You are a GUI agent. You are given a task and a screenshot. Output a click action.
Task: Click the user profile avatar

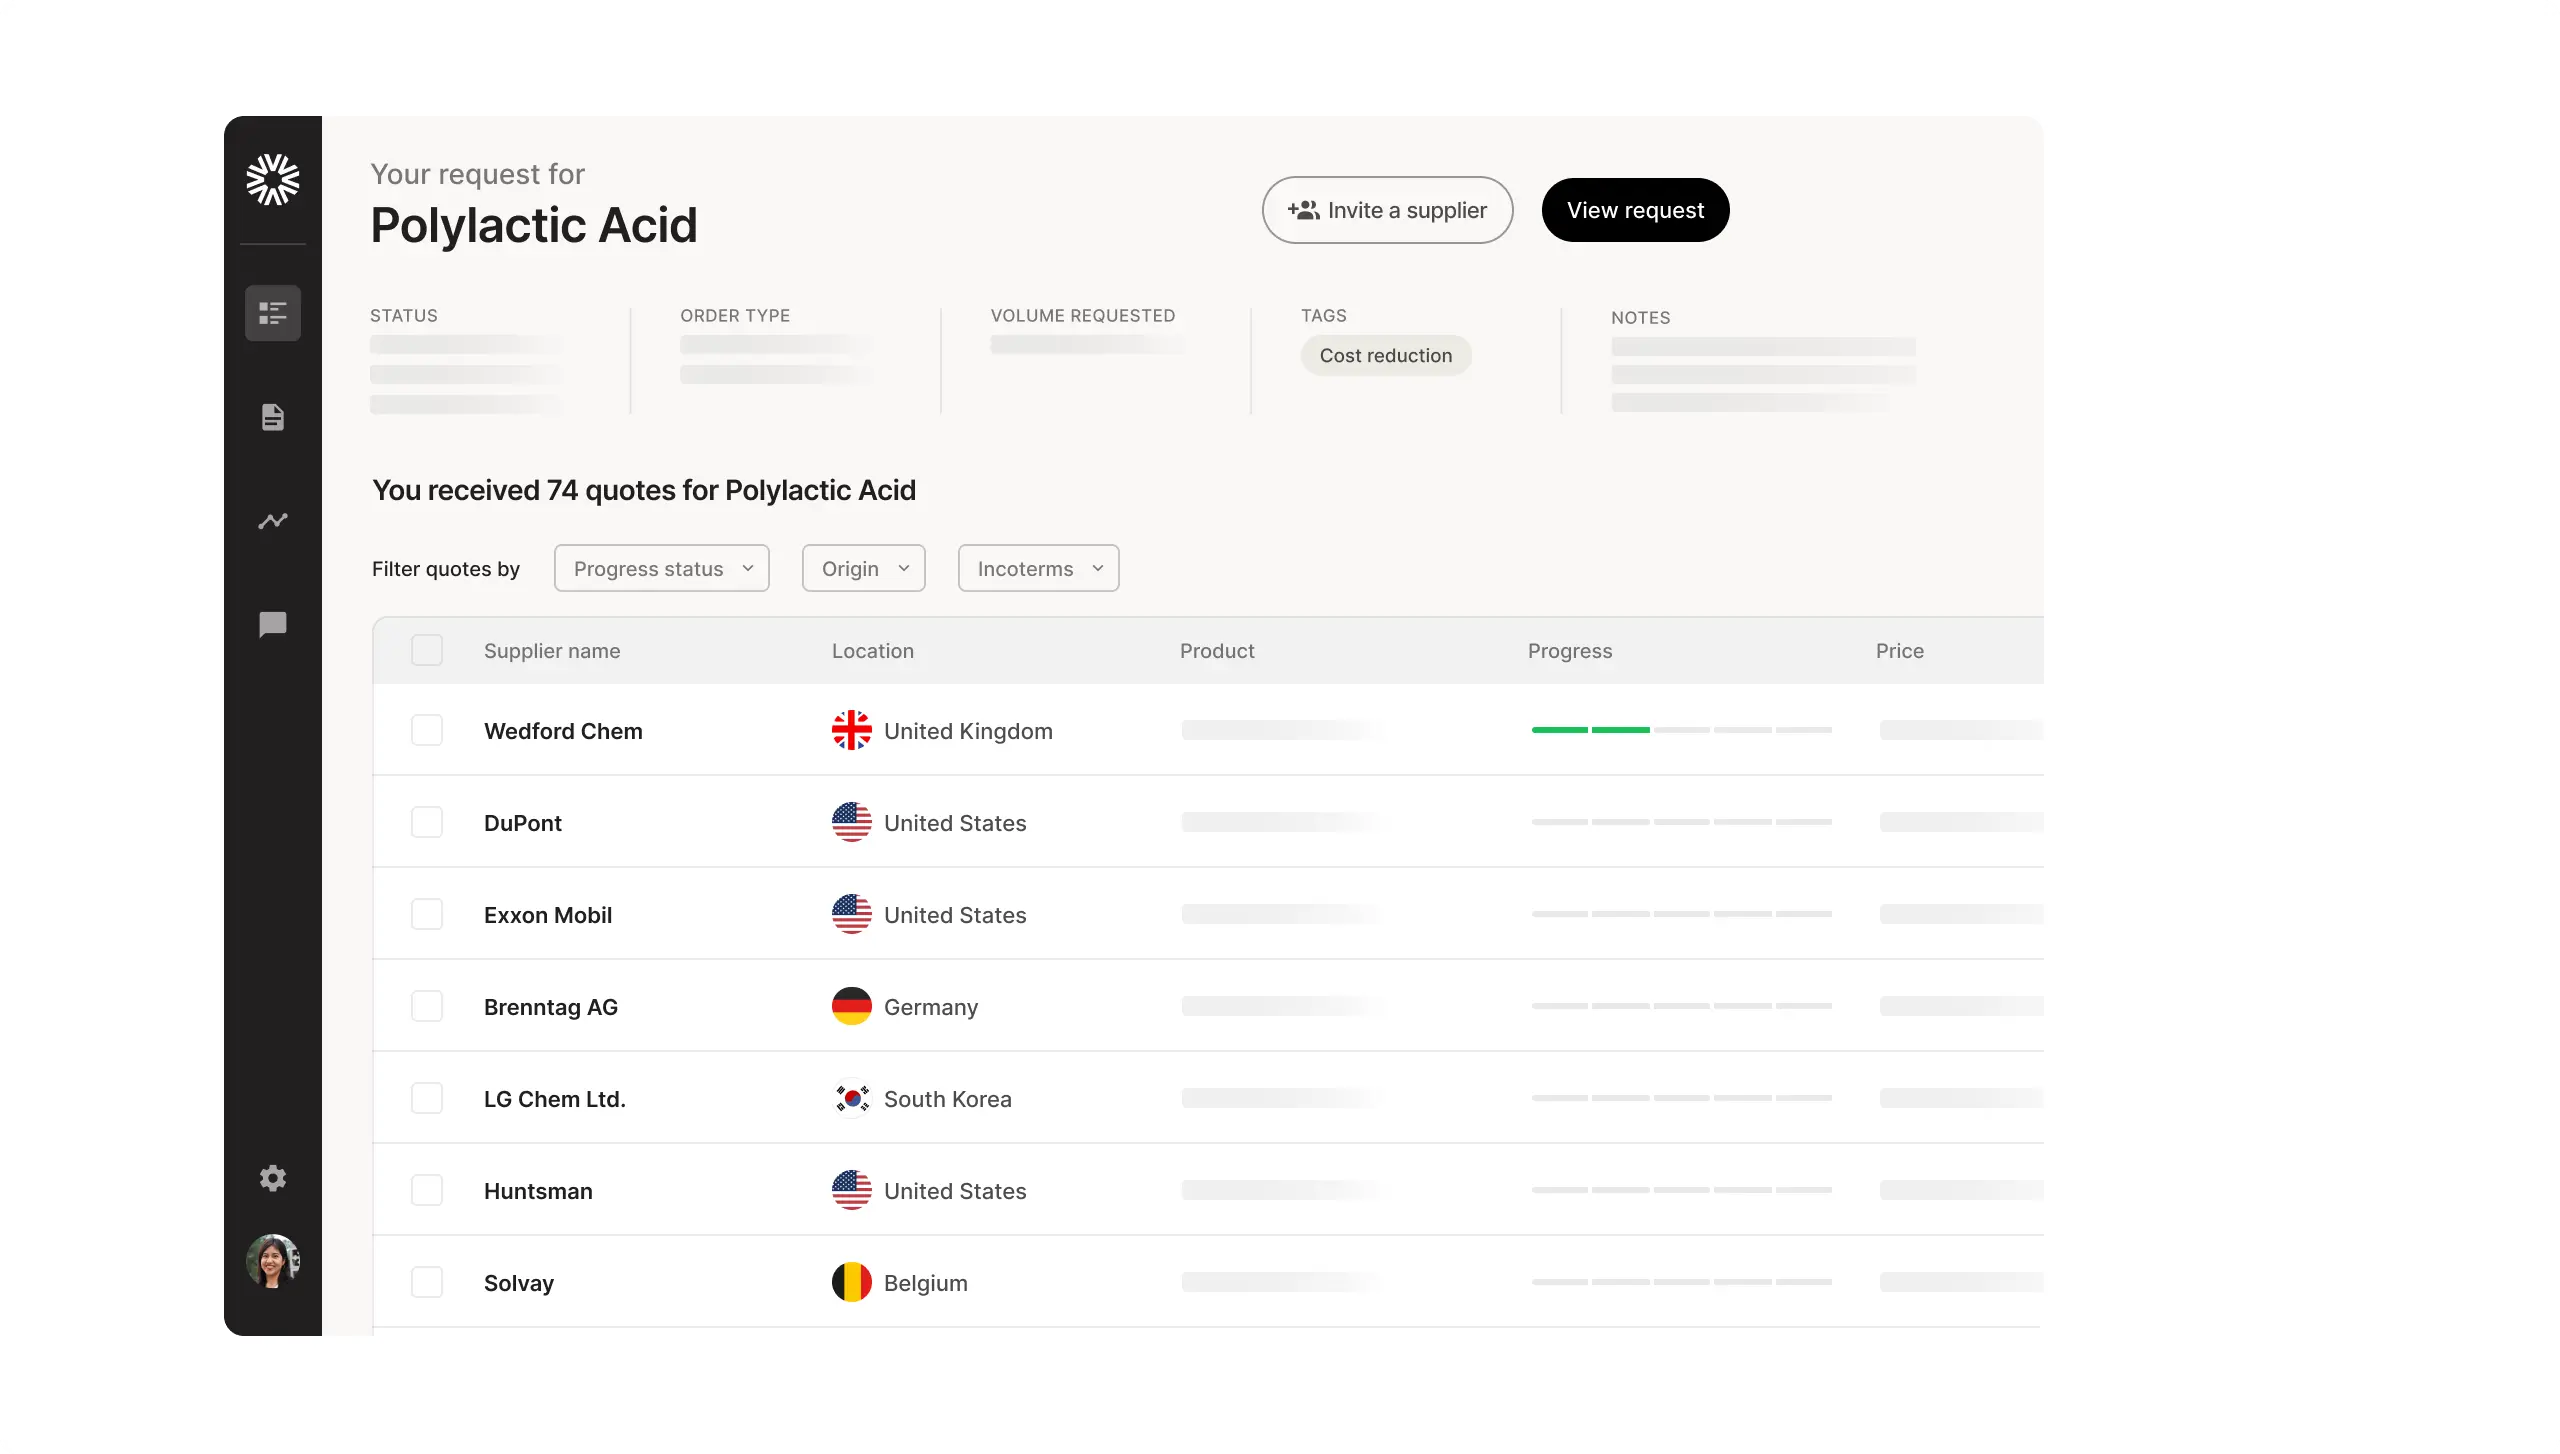pyautogui.click(x=272, y=1260)
